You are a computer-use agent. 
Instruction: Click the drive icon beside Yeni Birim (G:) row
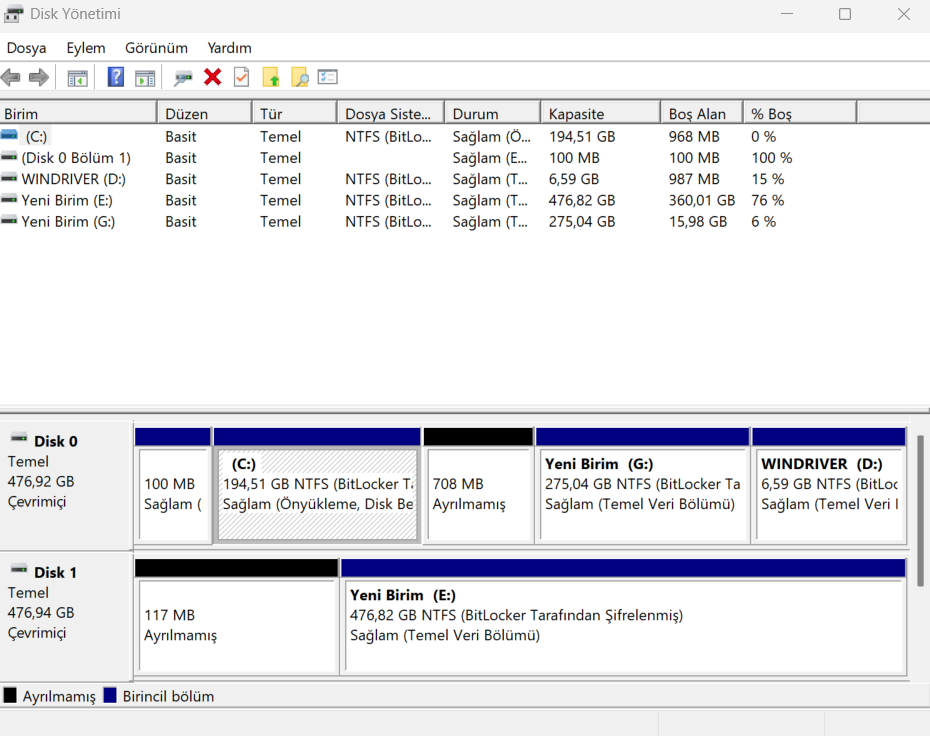point(9,221)
